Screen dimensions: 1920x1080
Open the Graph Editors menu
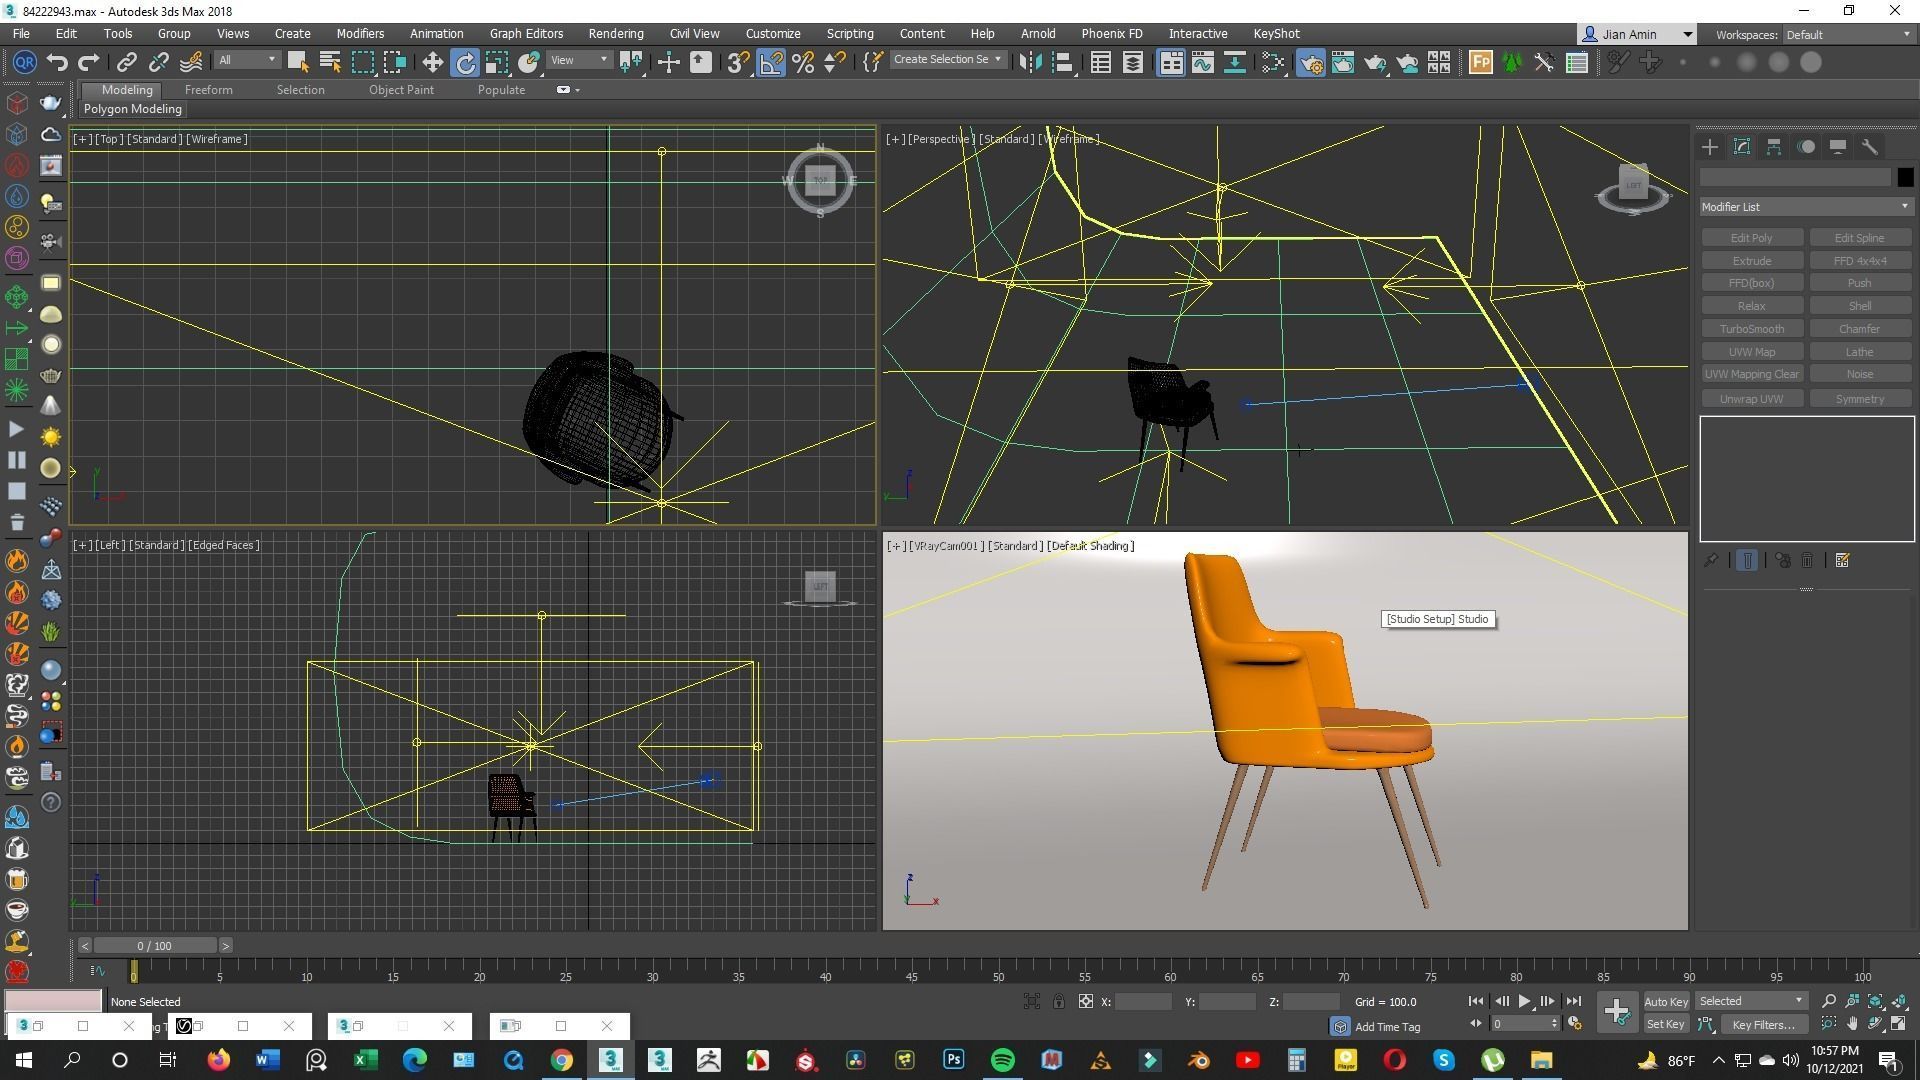(x=526, y=33)
